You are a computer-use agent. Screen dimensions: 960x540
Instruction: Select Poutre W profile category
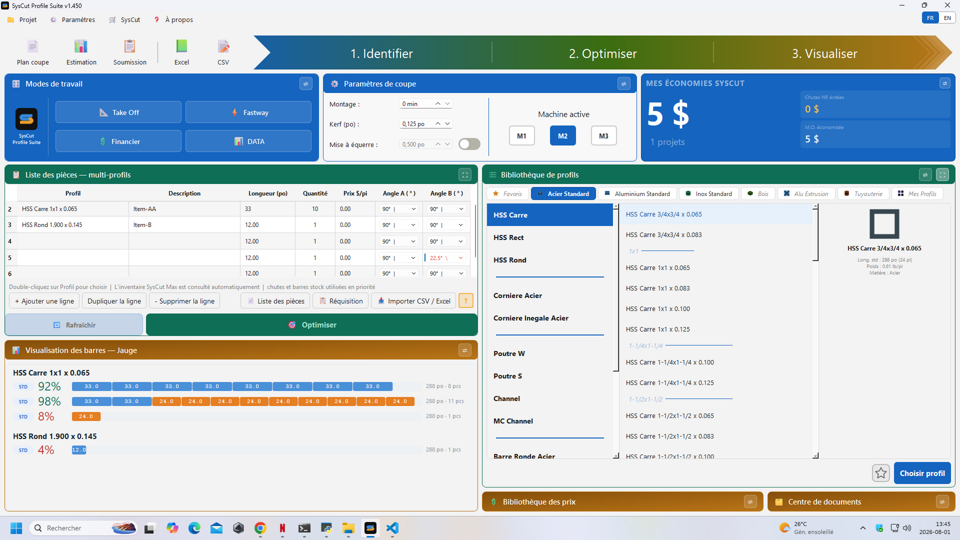(x=550, y=353)
